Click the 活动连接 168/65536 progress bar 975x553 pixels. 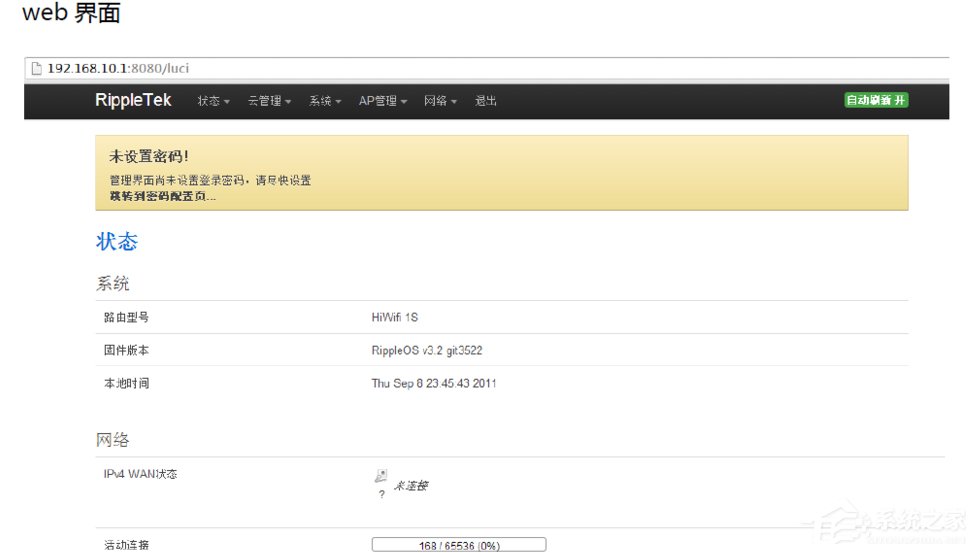(459, 545)
